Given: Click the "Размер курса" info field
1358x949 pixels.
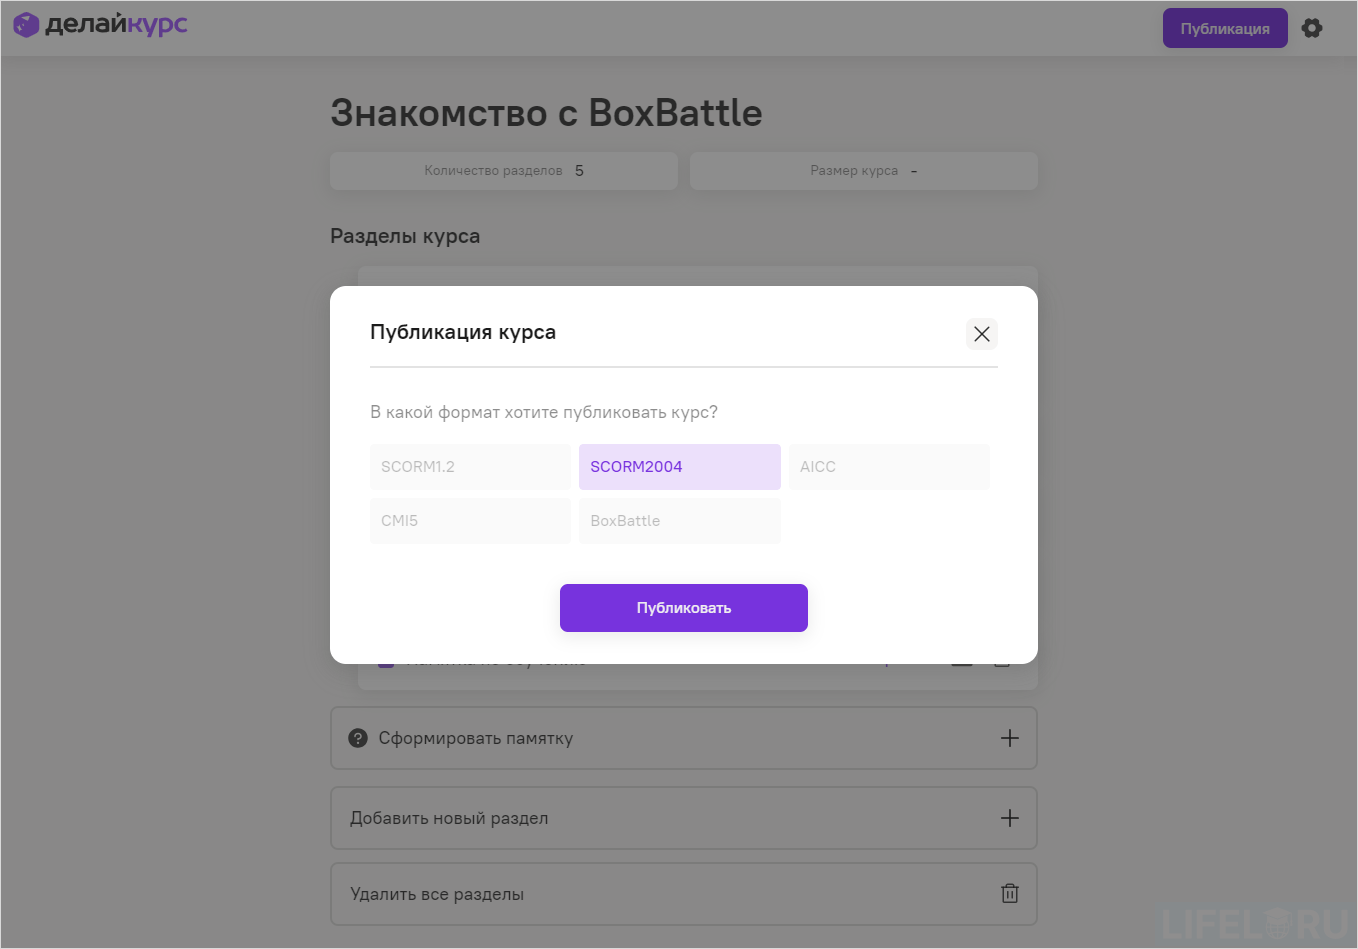Looking at the screenshot, I should pos(863,170).
